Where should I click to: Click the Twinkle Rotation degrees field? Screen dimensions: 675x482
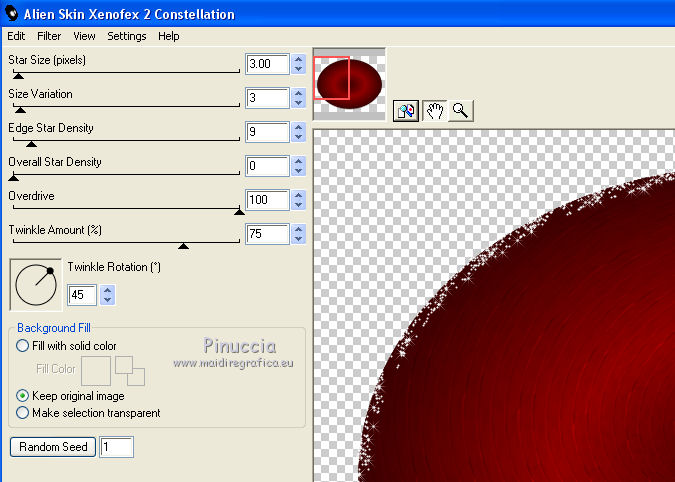tap(82, 295)
